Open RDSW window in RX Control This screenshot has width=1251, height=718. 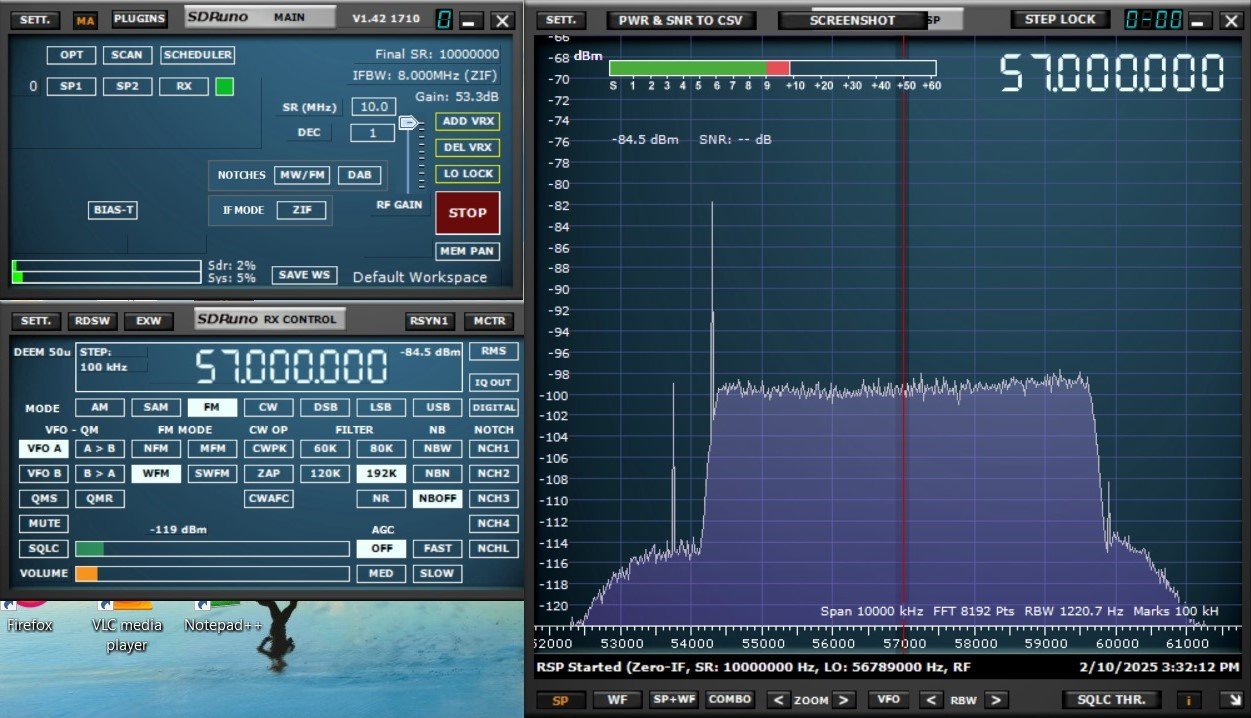pos(93,321)
